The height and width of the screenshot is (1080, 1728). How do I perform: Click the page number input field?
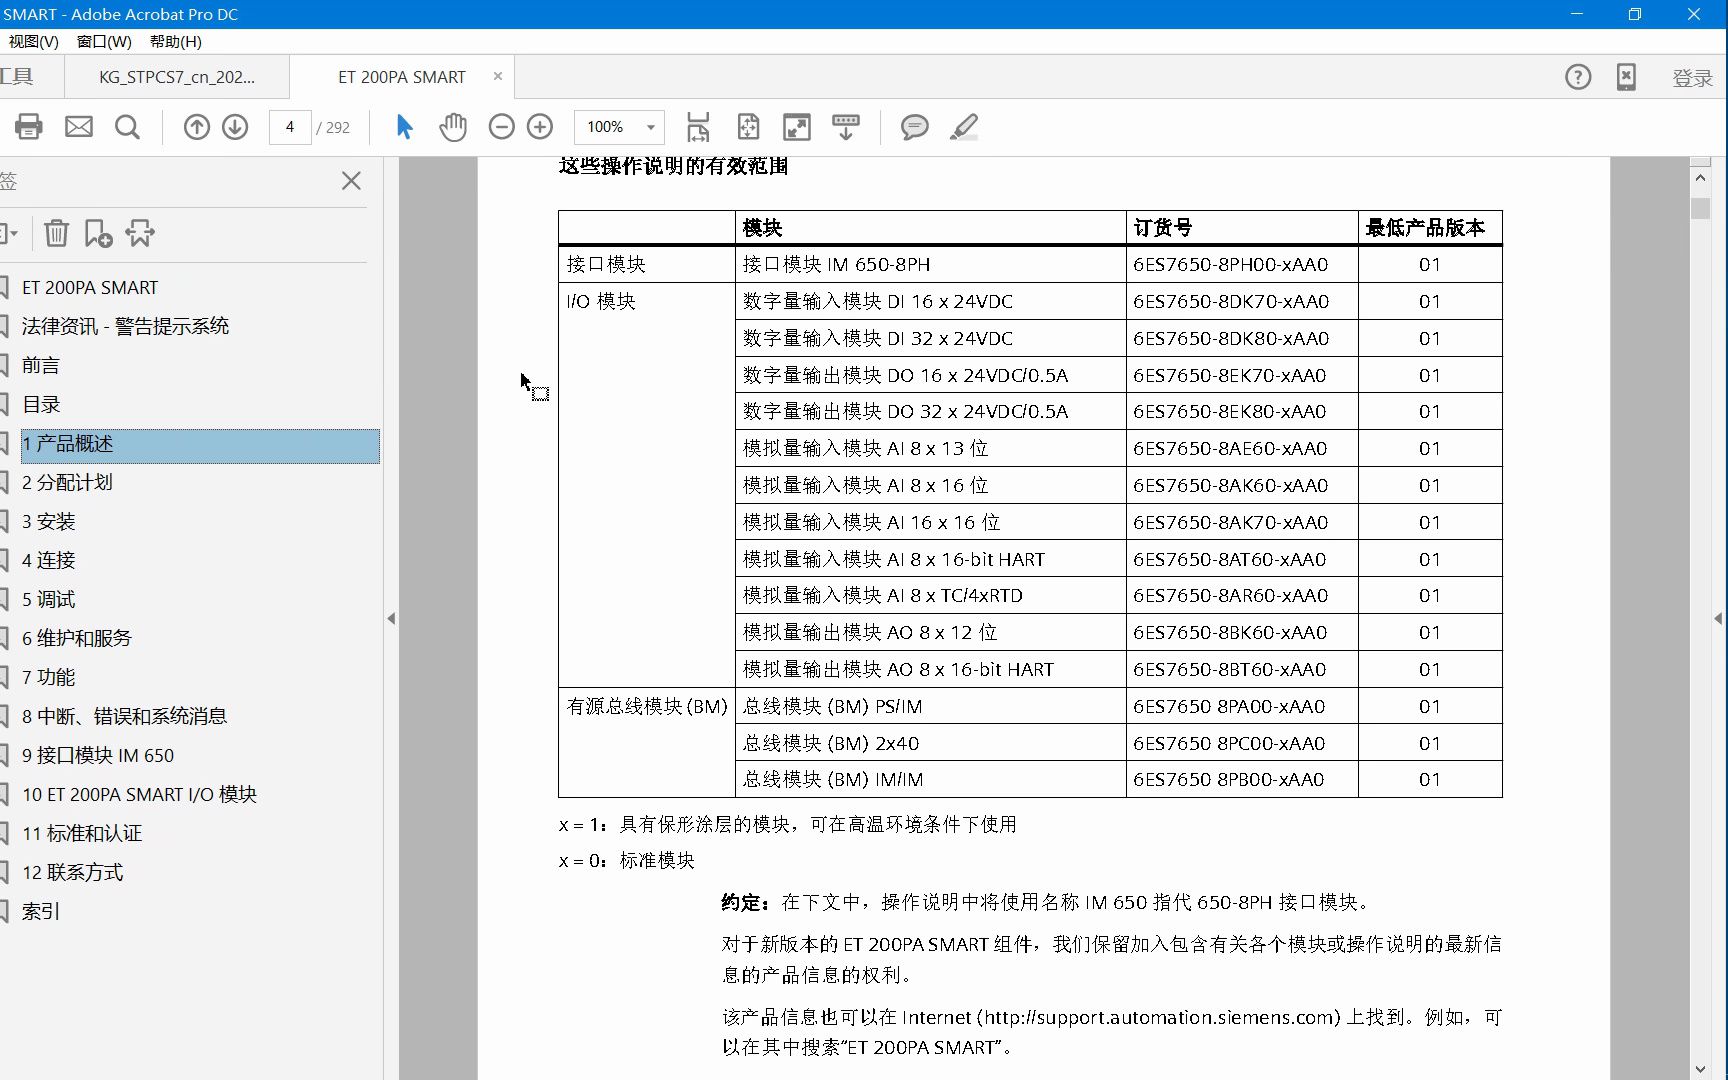290,127
